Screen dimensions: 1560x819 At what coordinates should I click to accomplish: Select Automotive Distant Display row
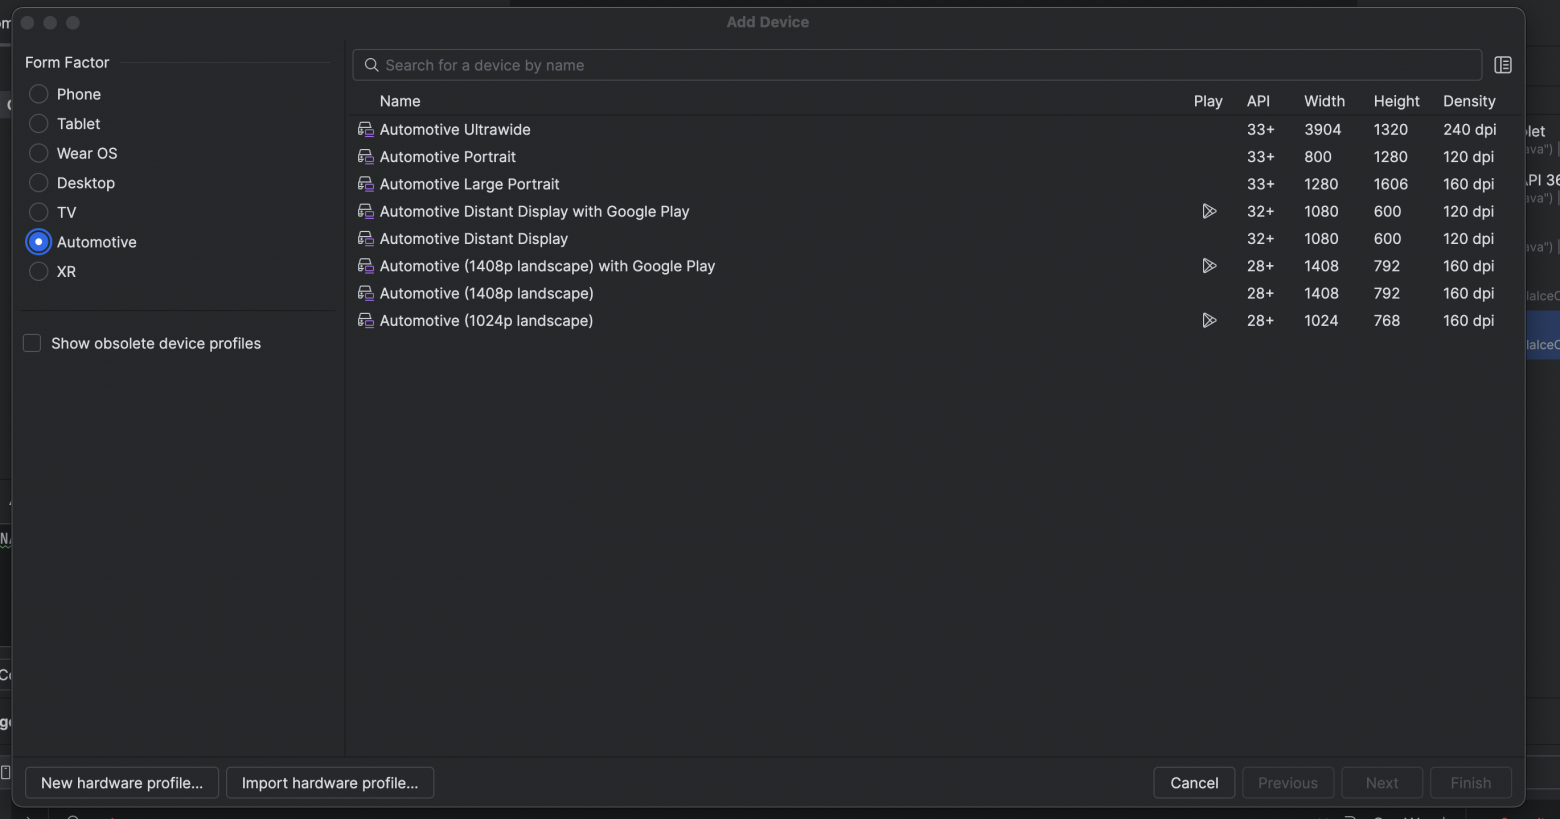tap(474, 239)
